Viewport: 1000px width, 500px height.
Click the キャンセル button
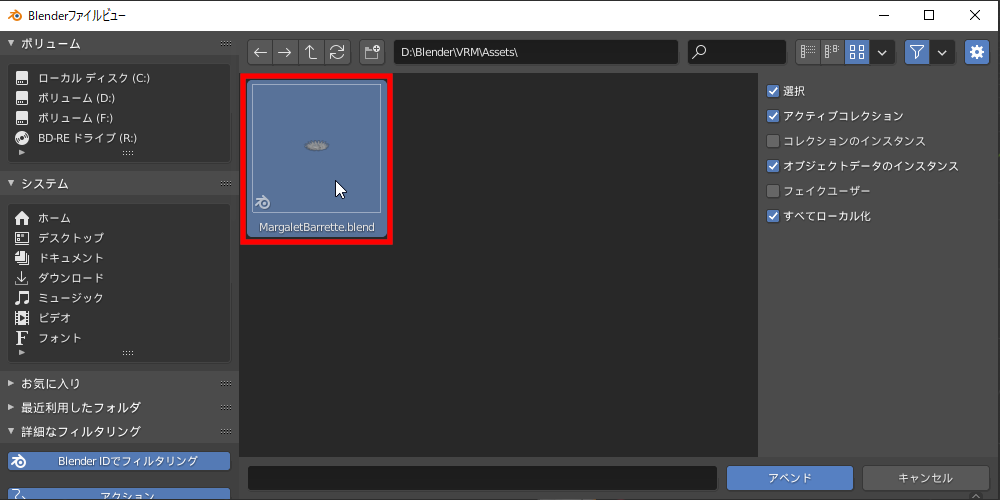925,478
